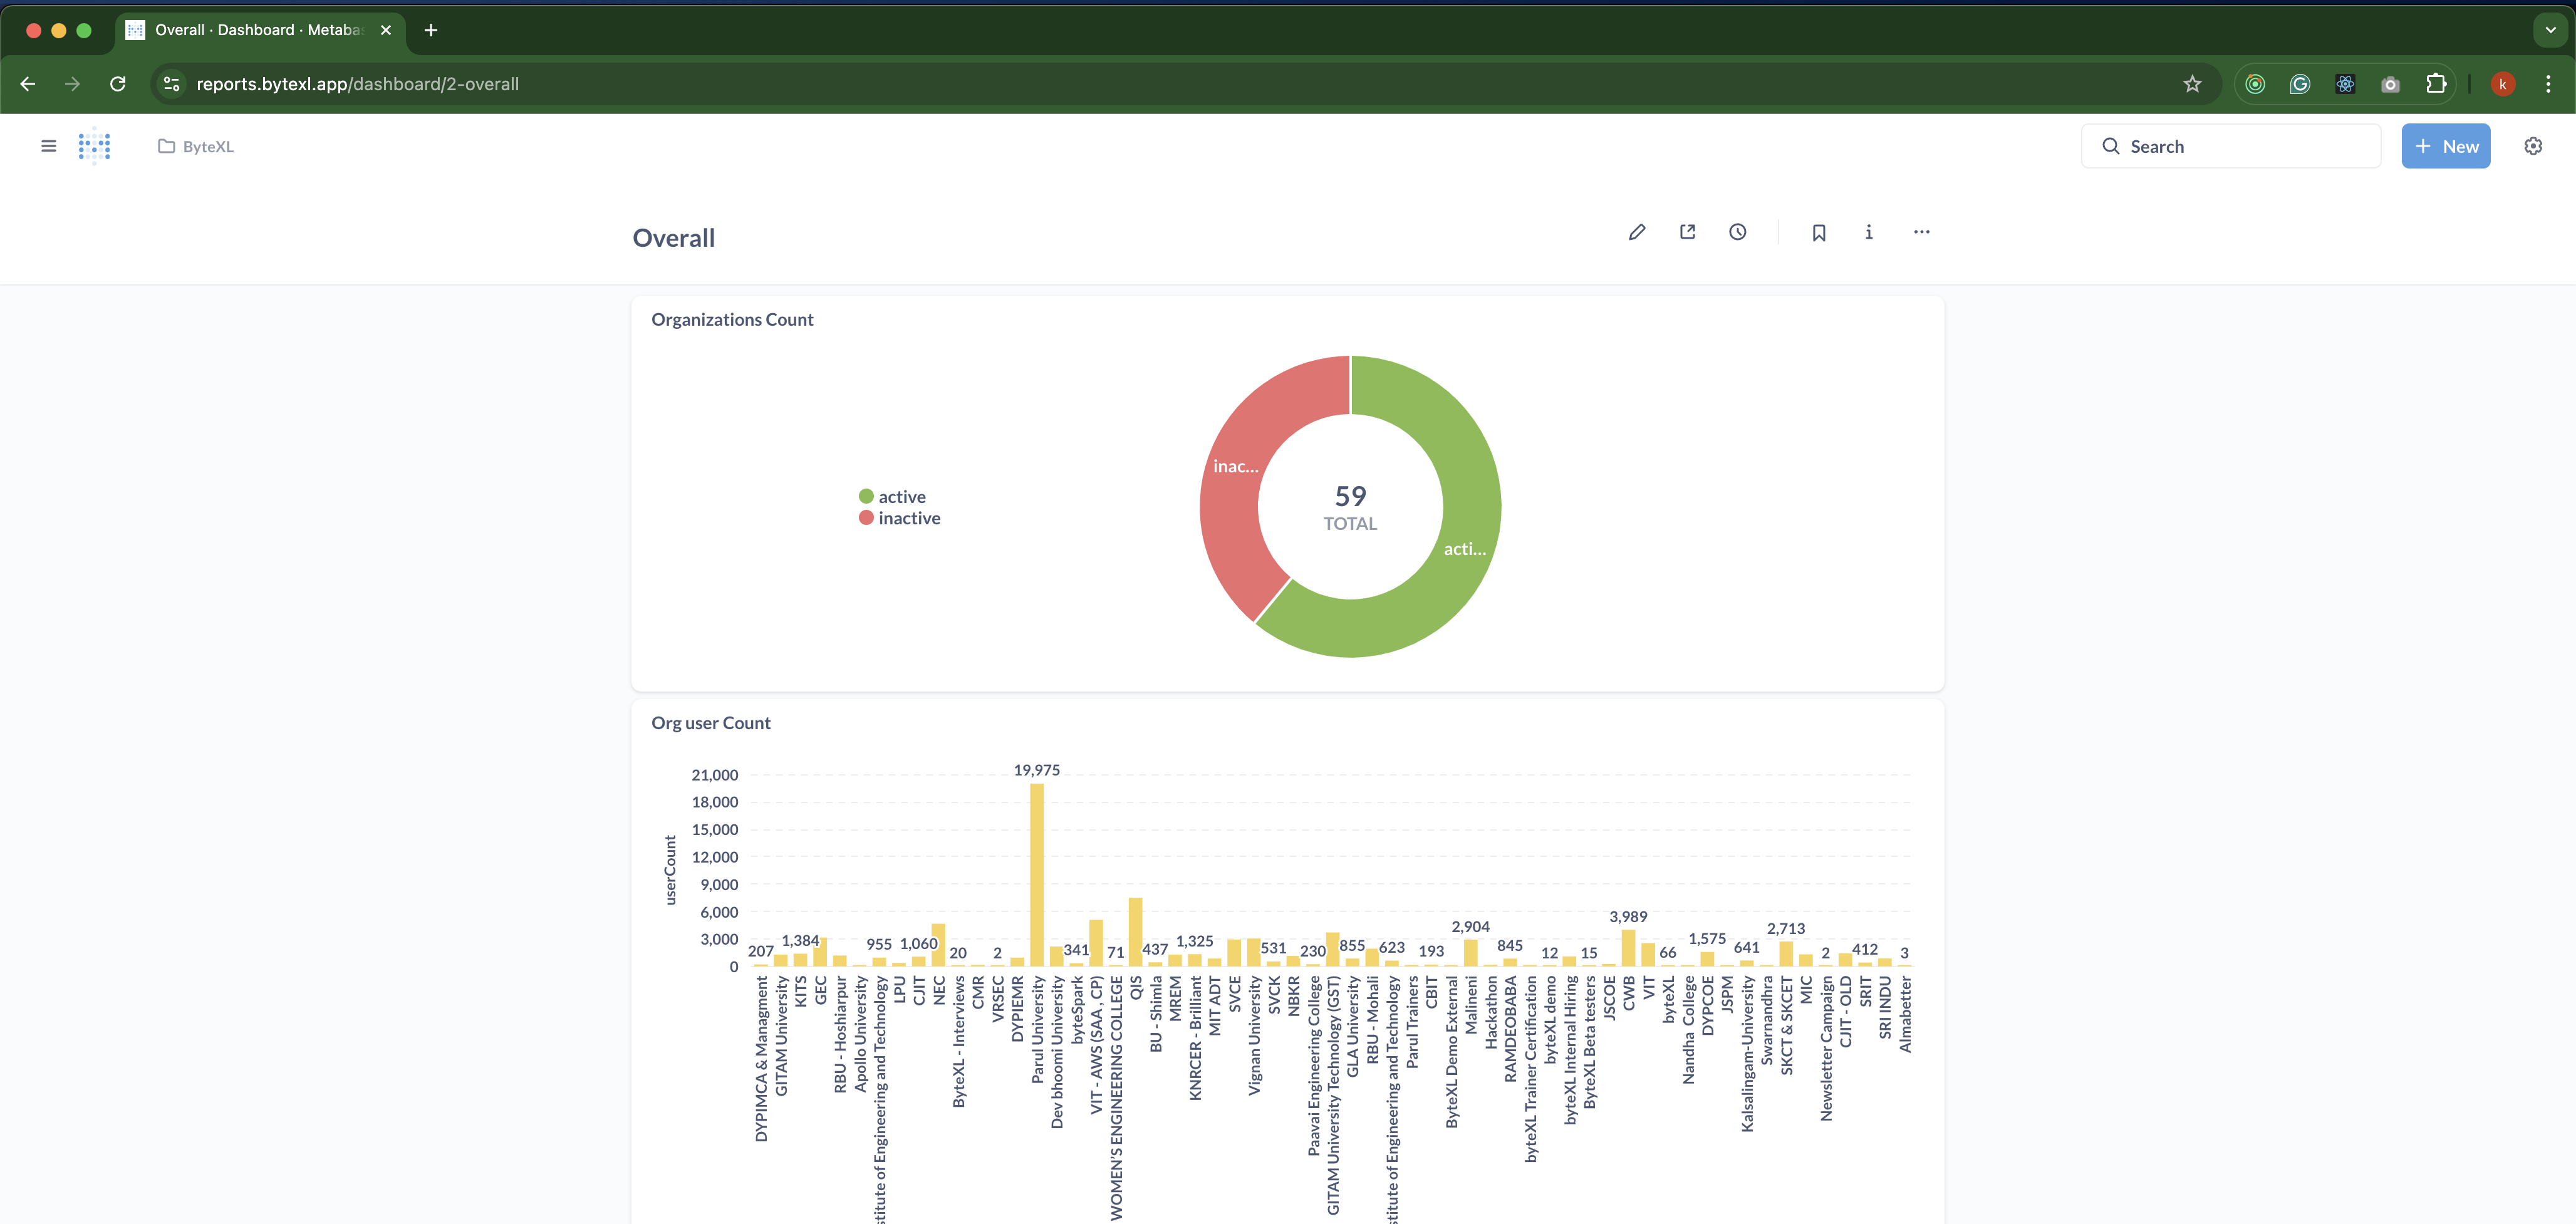Open the Chrome profile avatar k
The width and height of the screenshot is (2576, 1224).
click(2503, 84)
